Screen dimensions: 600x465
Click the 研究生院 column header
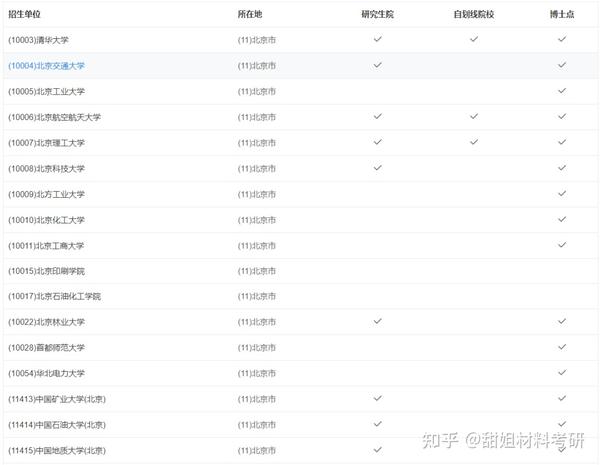click(x=377, y=14)
